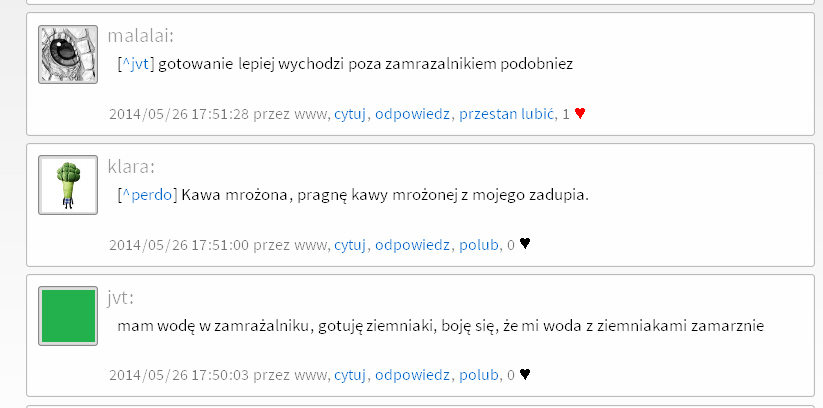Open malalai's eye avatar image
This screenshot has height=408, width=823.
tap(68, 55)
